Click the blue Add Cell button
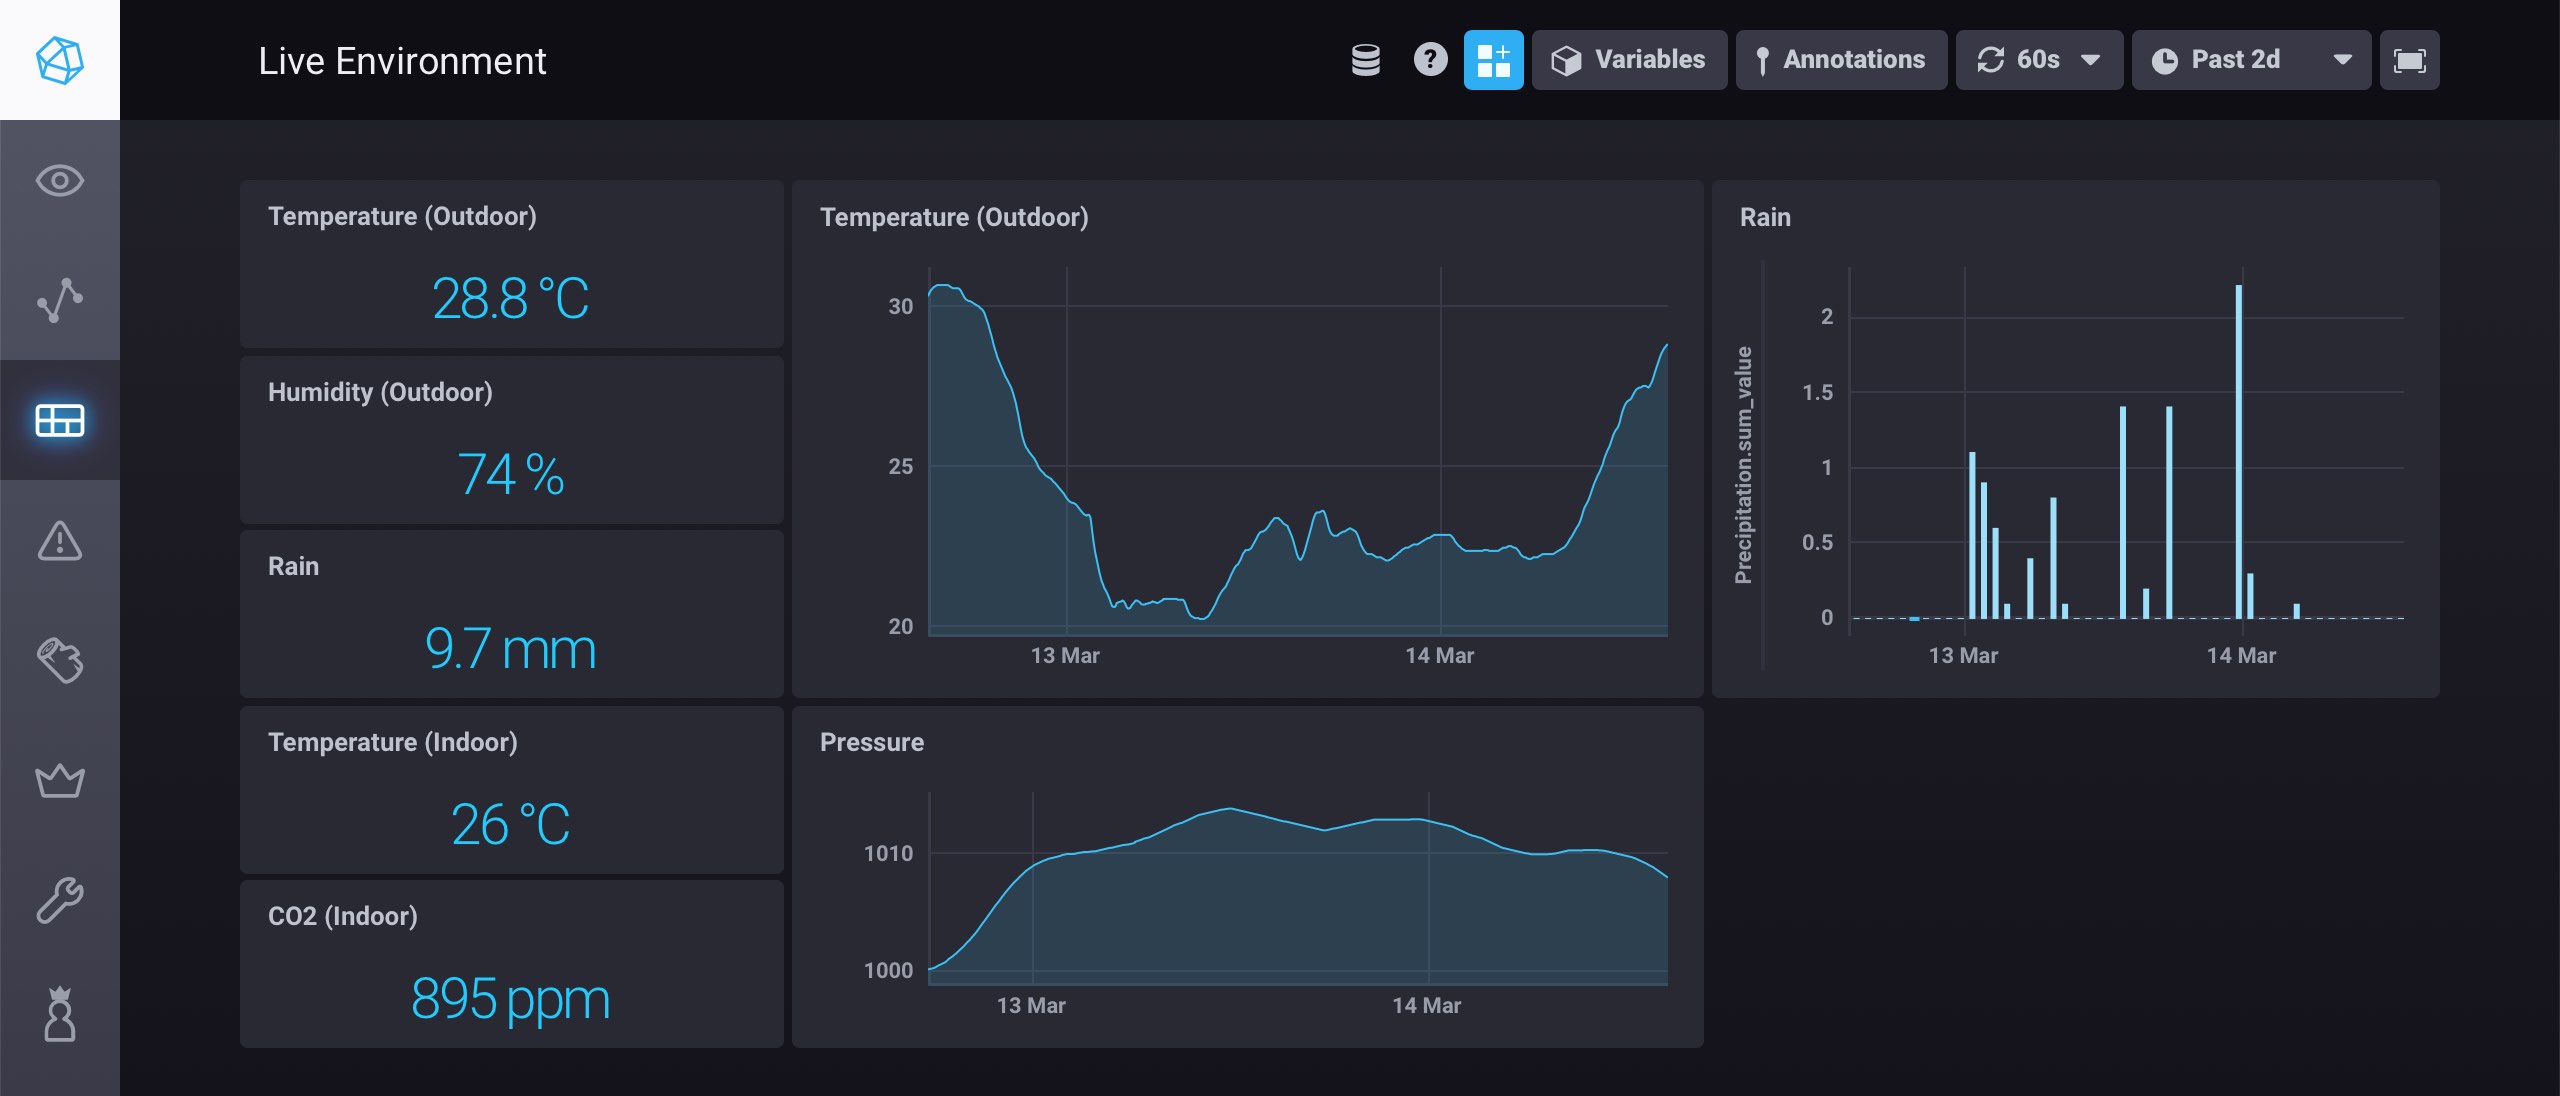Screen dimensions: 2560x1096 pos(1493,60)
